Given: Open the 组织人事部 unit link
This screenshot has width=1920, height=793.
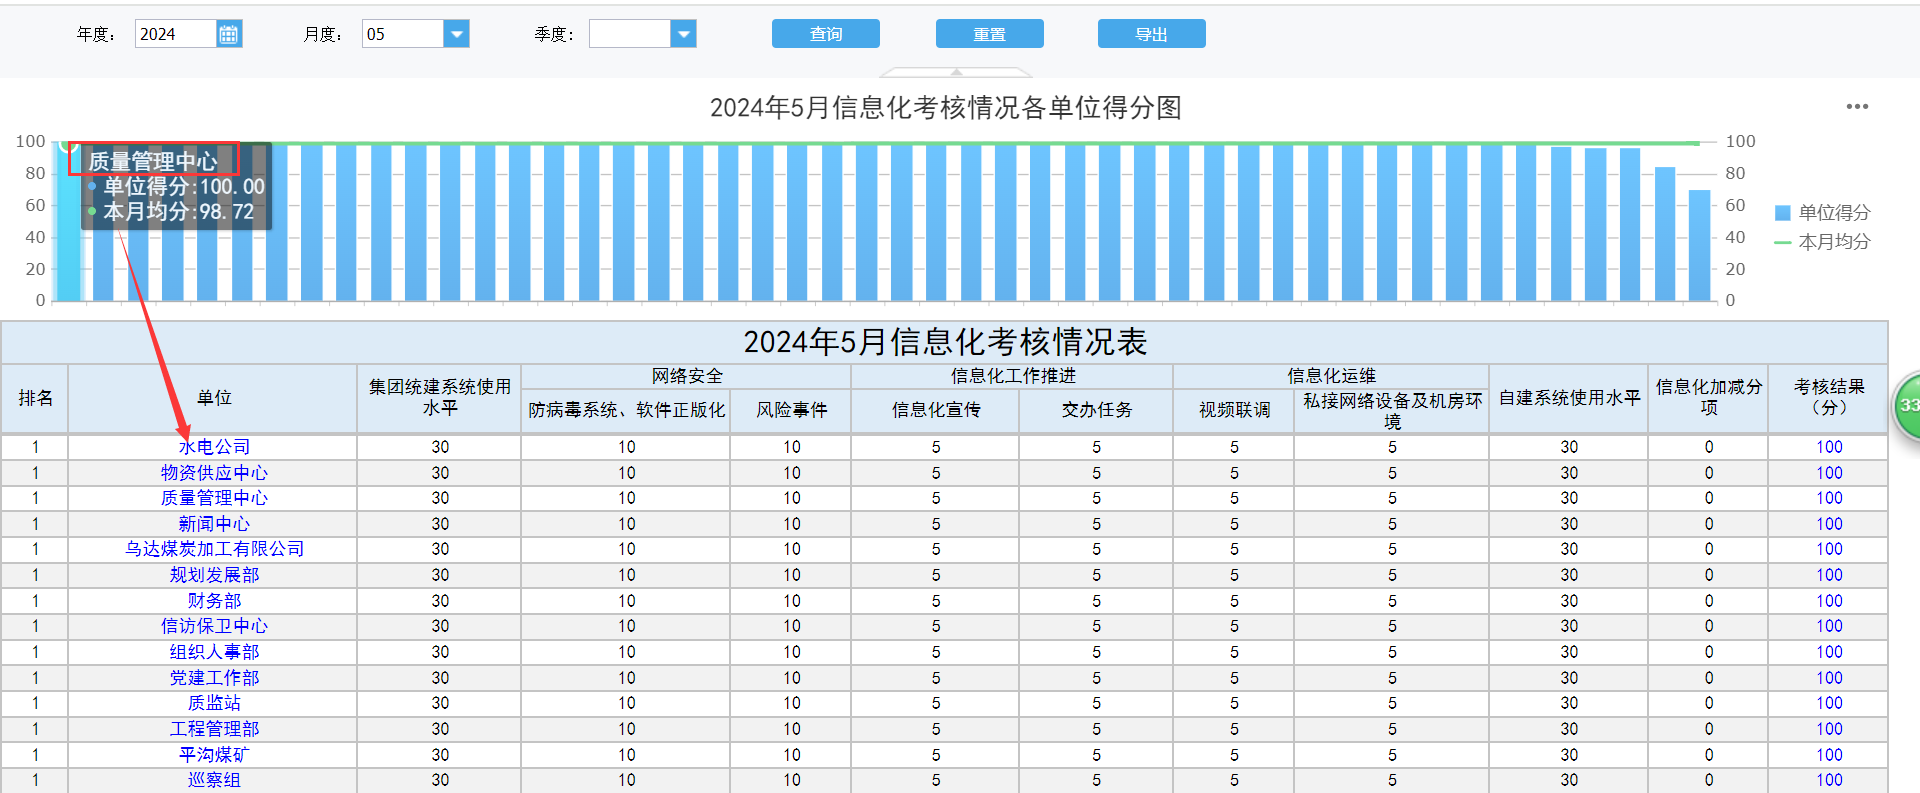Looking at the screenshot, I should pyautogui.click(x=214, y=652).
